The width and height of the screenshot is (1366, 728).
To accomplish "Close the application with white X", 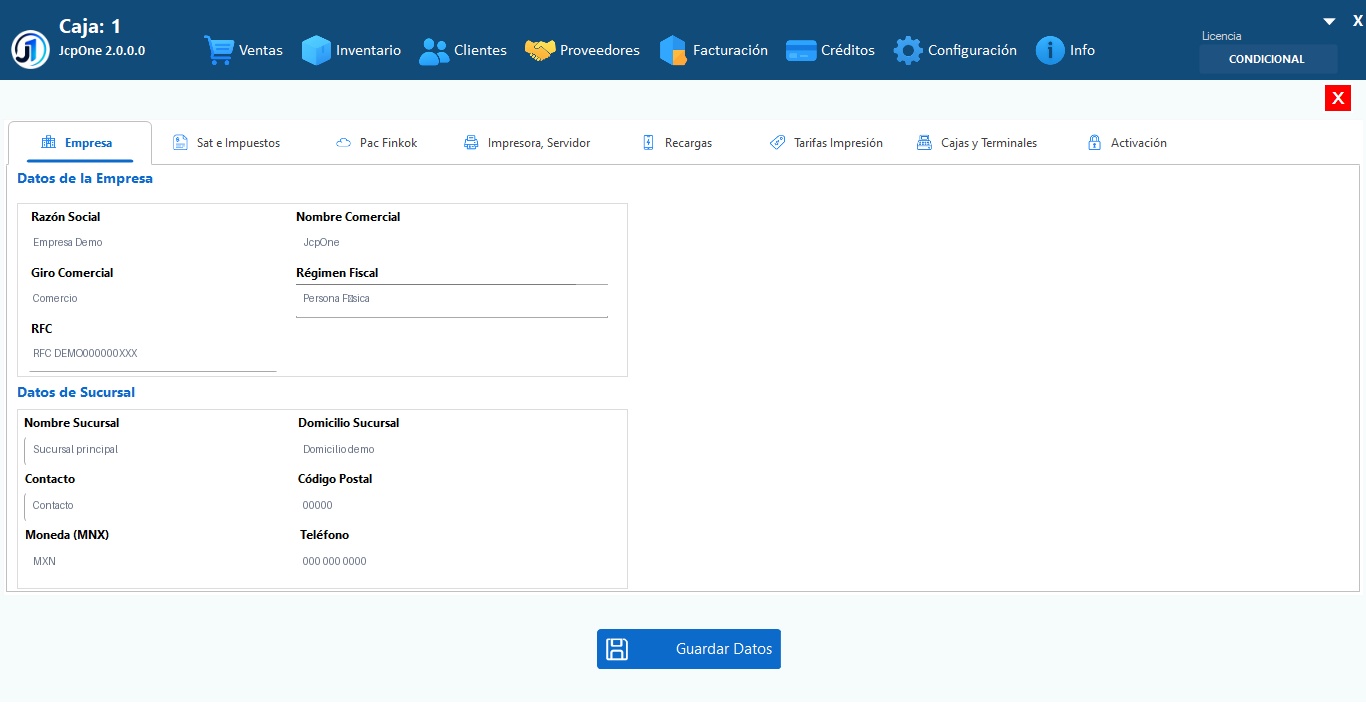I will pos(1358,20).
